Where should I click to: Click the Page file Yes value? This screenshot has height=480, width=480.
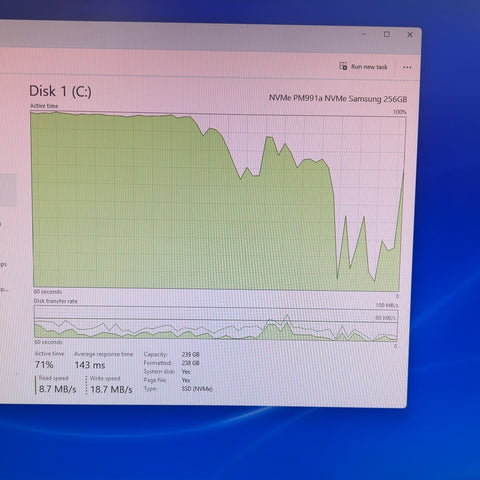(x=186, y=380)
